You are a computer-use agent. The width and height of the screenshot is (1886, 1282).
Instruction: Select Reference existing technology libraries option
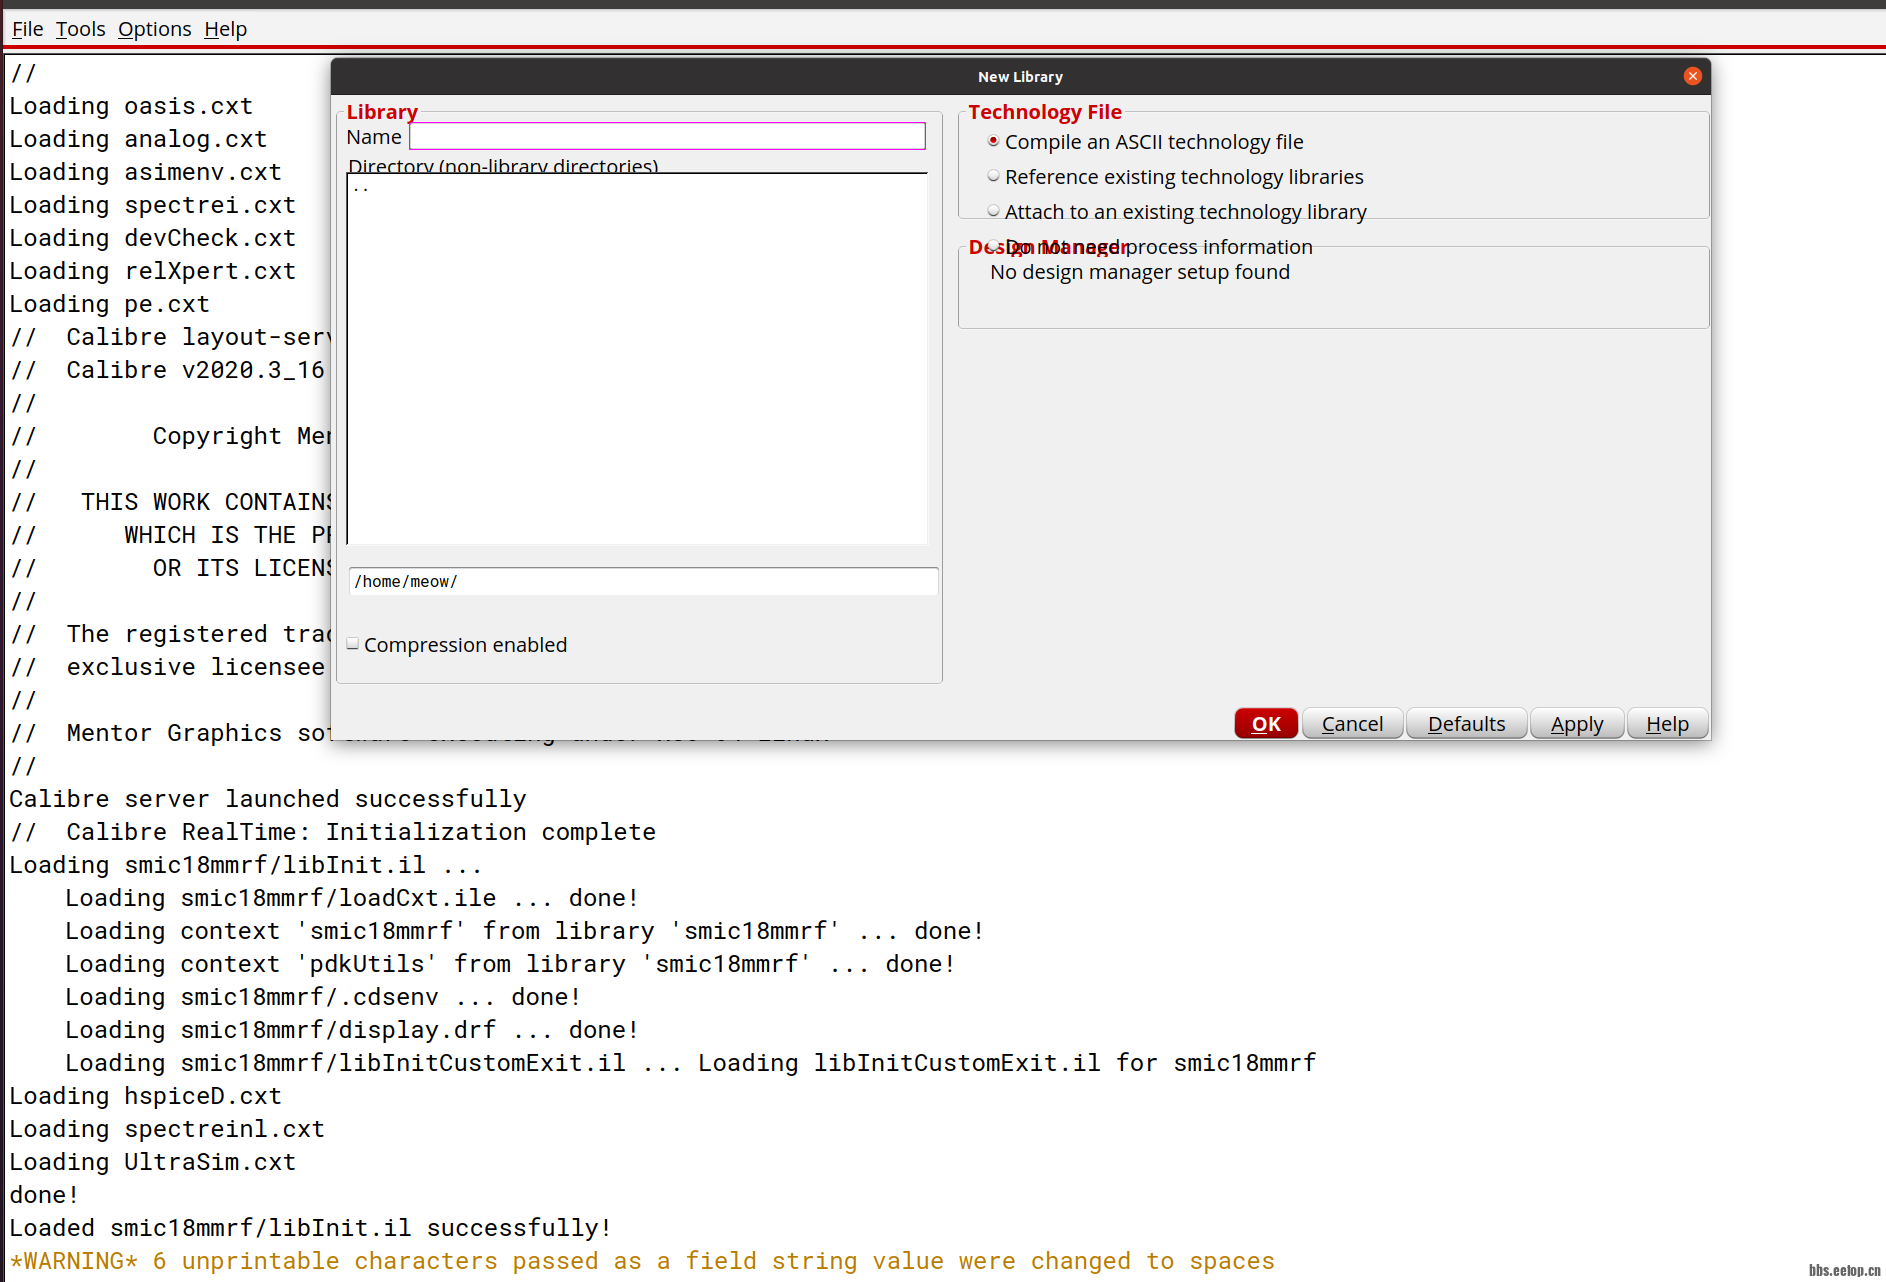tap(993, 177)
